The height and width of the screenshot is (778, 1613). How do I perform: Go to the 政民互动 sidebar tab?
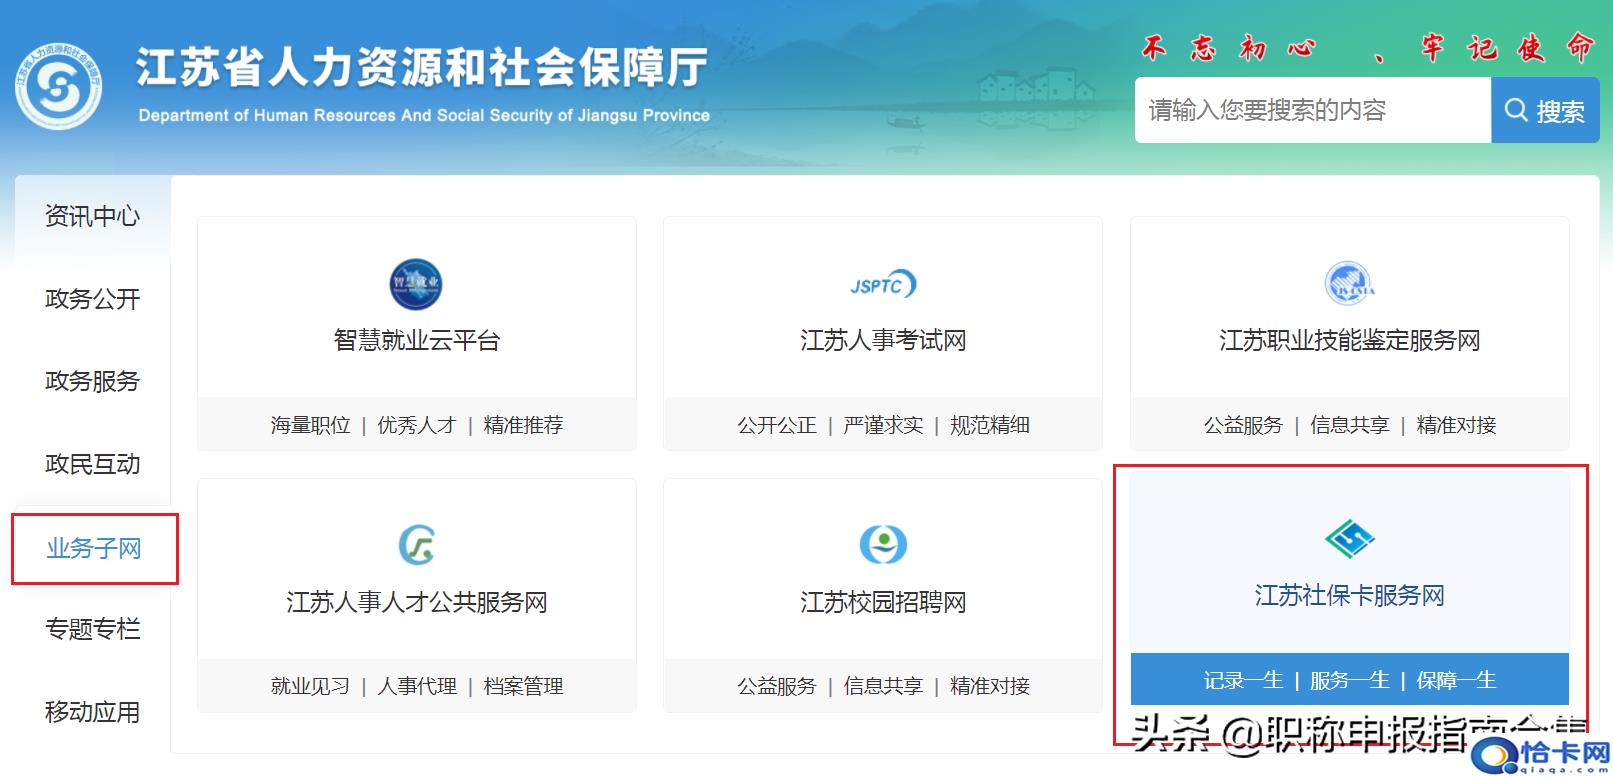pyautogui.click(x=92, y=464)
